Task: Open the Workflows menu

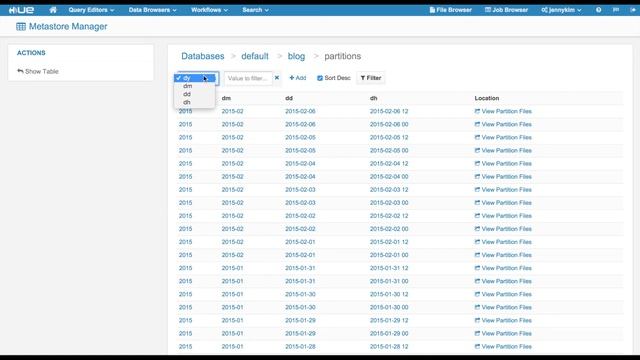Action: pos(209,10)
